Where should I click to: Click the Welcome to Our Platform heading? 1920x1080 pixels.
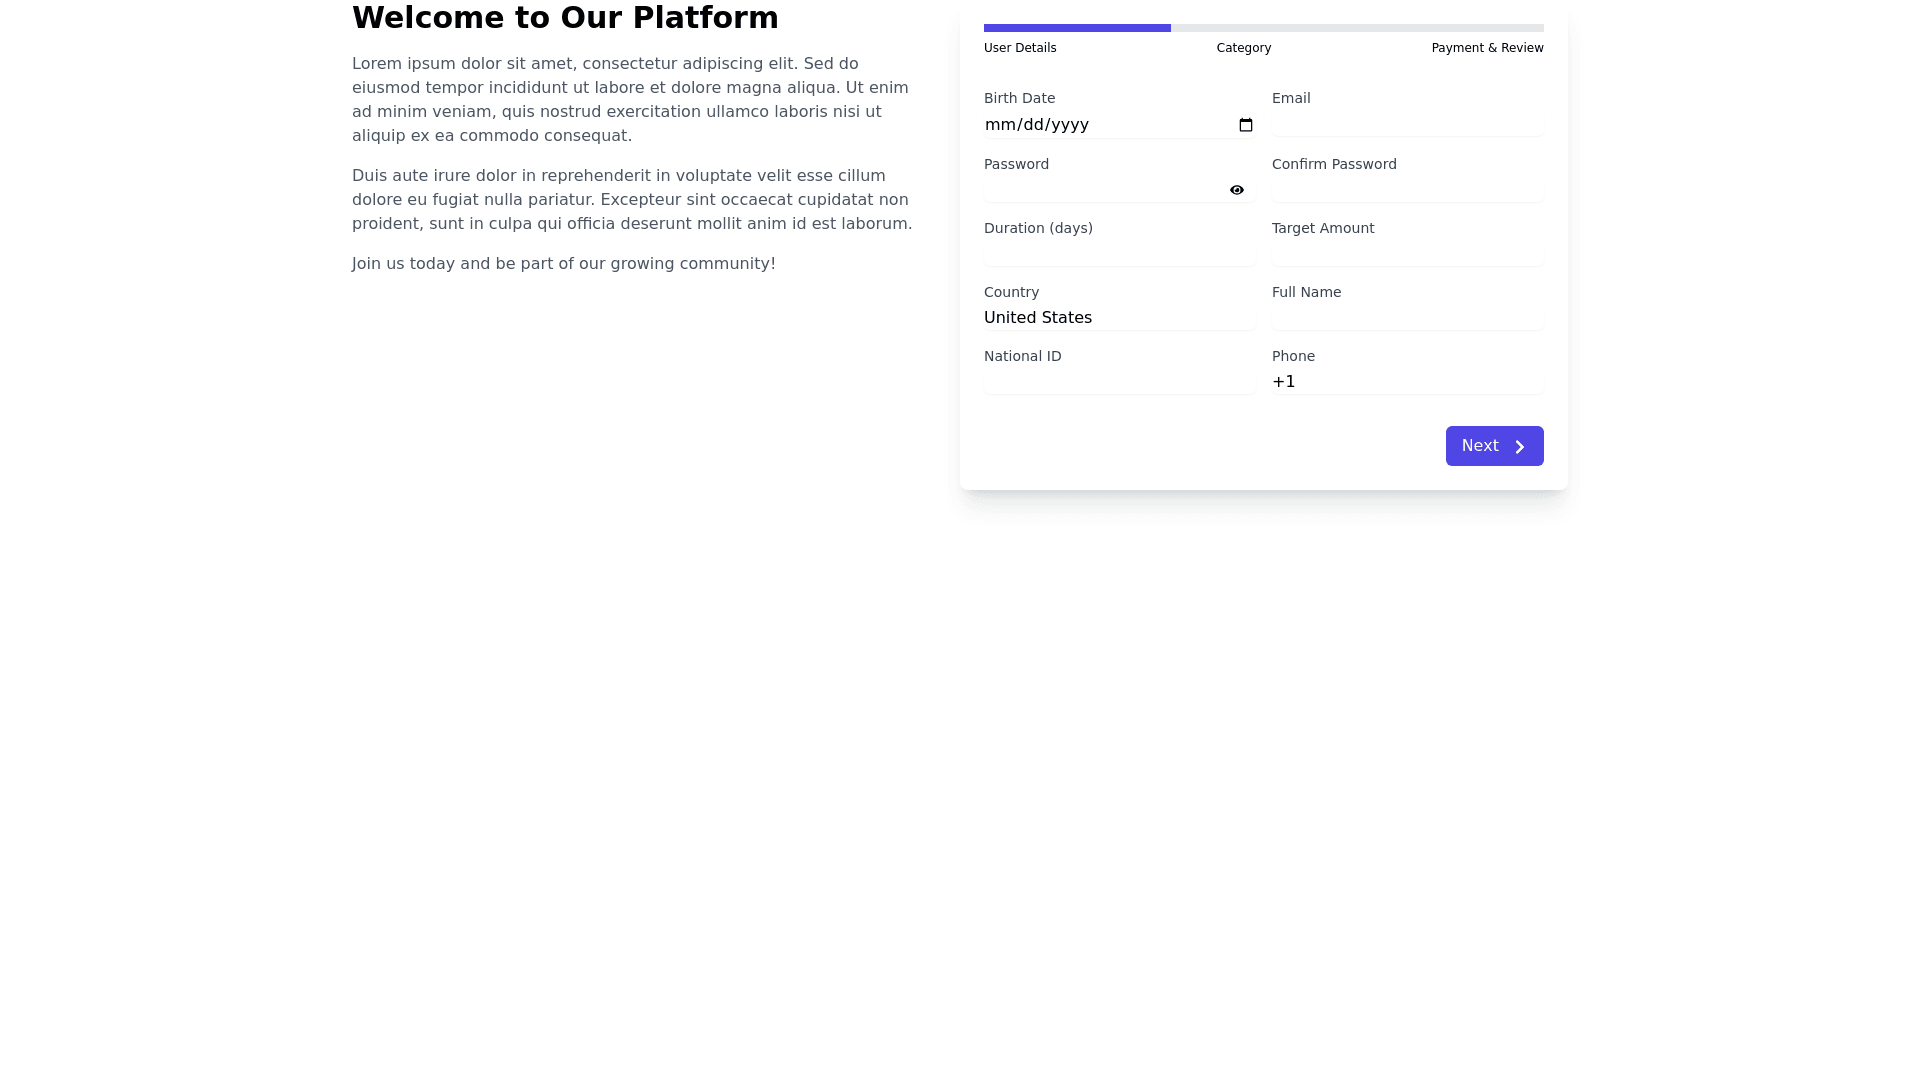click(x=565, y=17)
